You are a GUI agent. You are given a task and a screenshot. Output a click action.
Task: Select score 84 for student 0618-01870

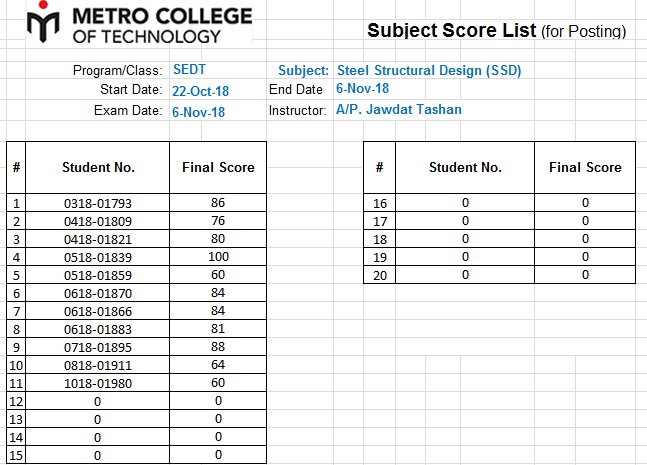click(x=218, y=293)
